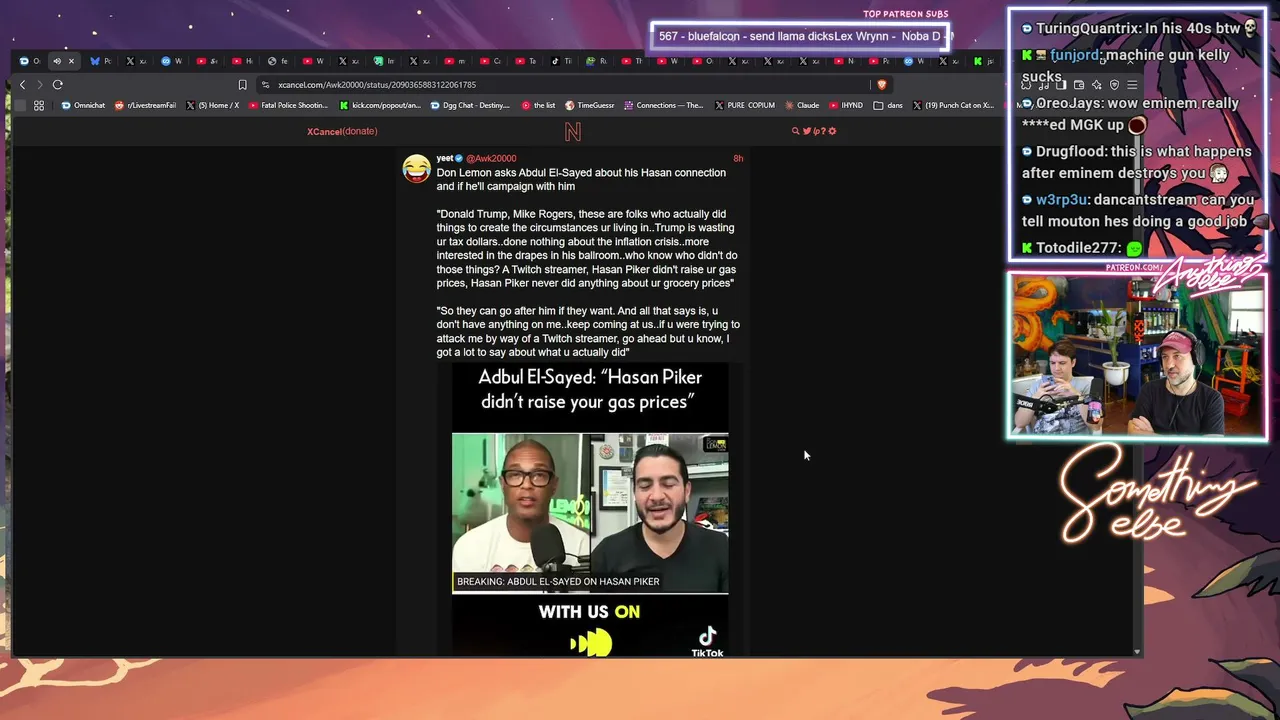This screenshot has width=1280, height=720.
Task: Open 'the list' bookmark
Action: click(538, 105)
